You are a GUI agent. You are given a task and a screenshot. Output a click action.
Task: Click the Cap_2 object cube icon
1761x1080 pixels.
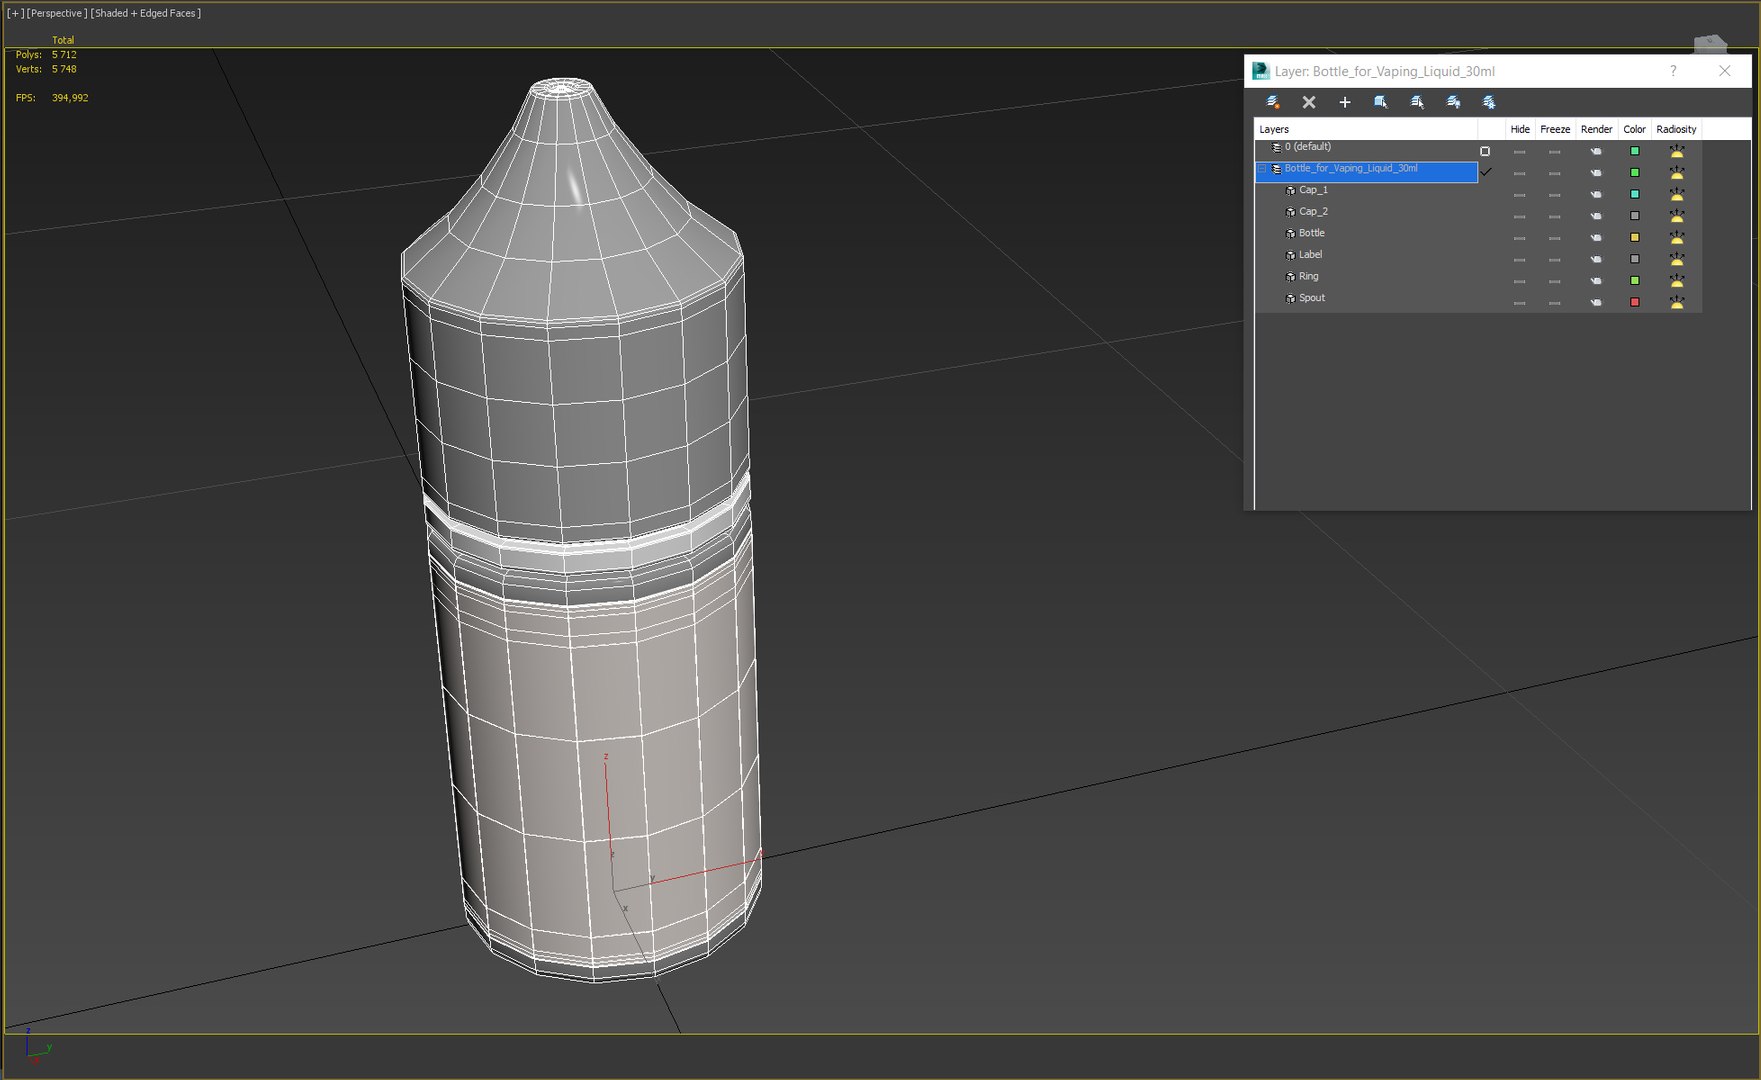[x=1290, y=212]
